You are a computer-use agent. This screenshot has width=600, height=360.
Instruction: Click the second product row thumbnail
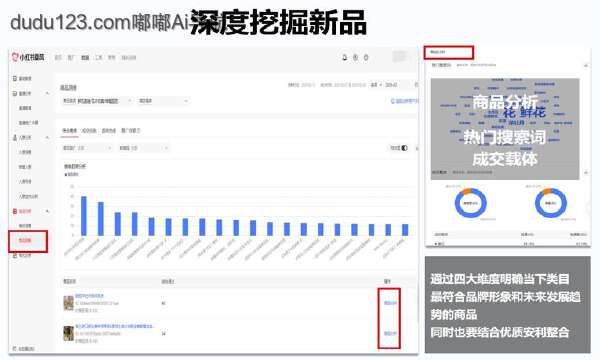click(x=68, y=333)
